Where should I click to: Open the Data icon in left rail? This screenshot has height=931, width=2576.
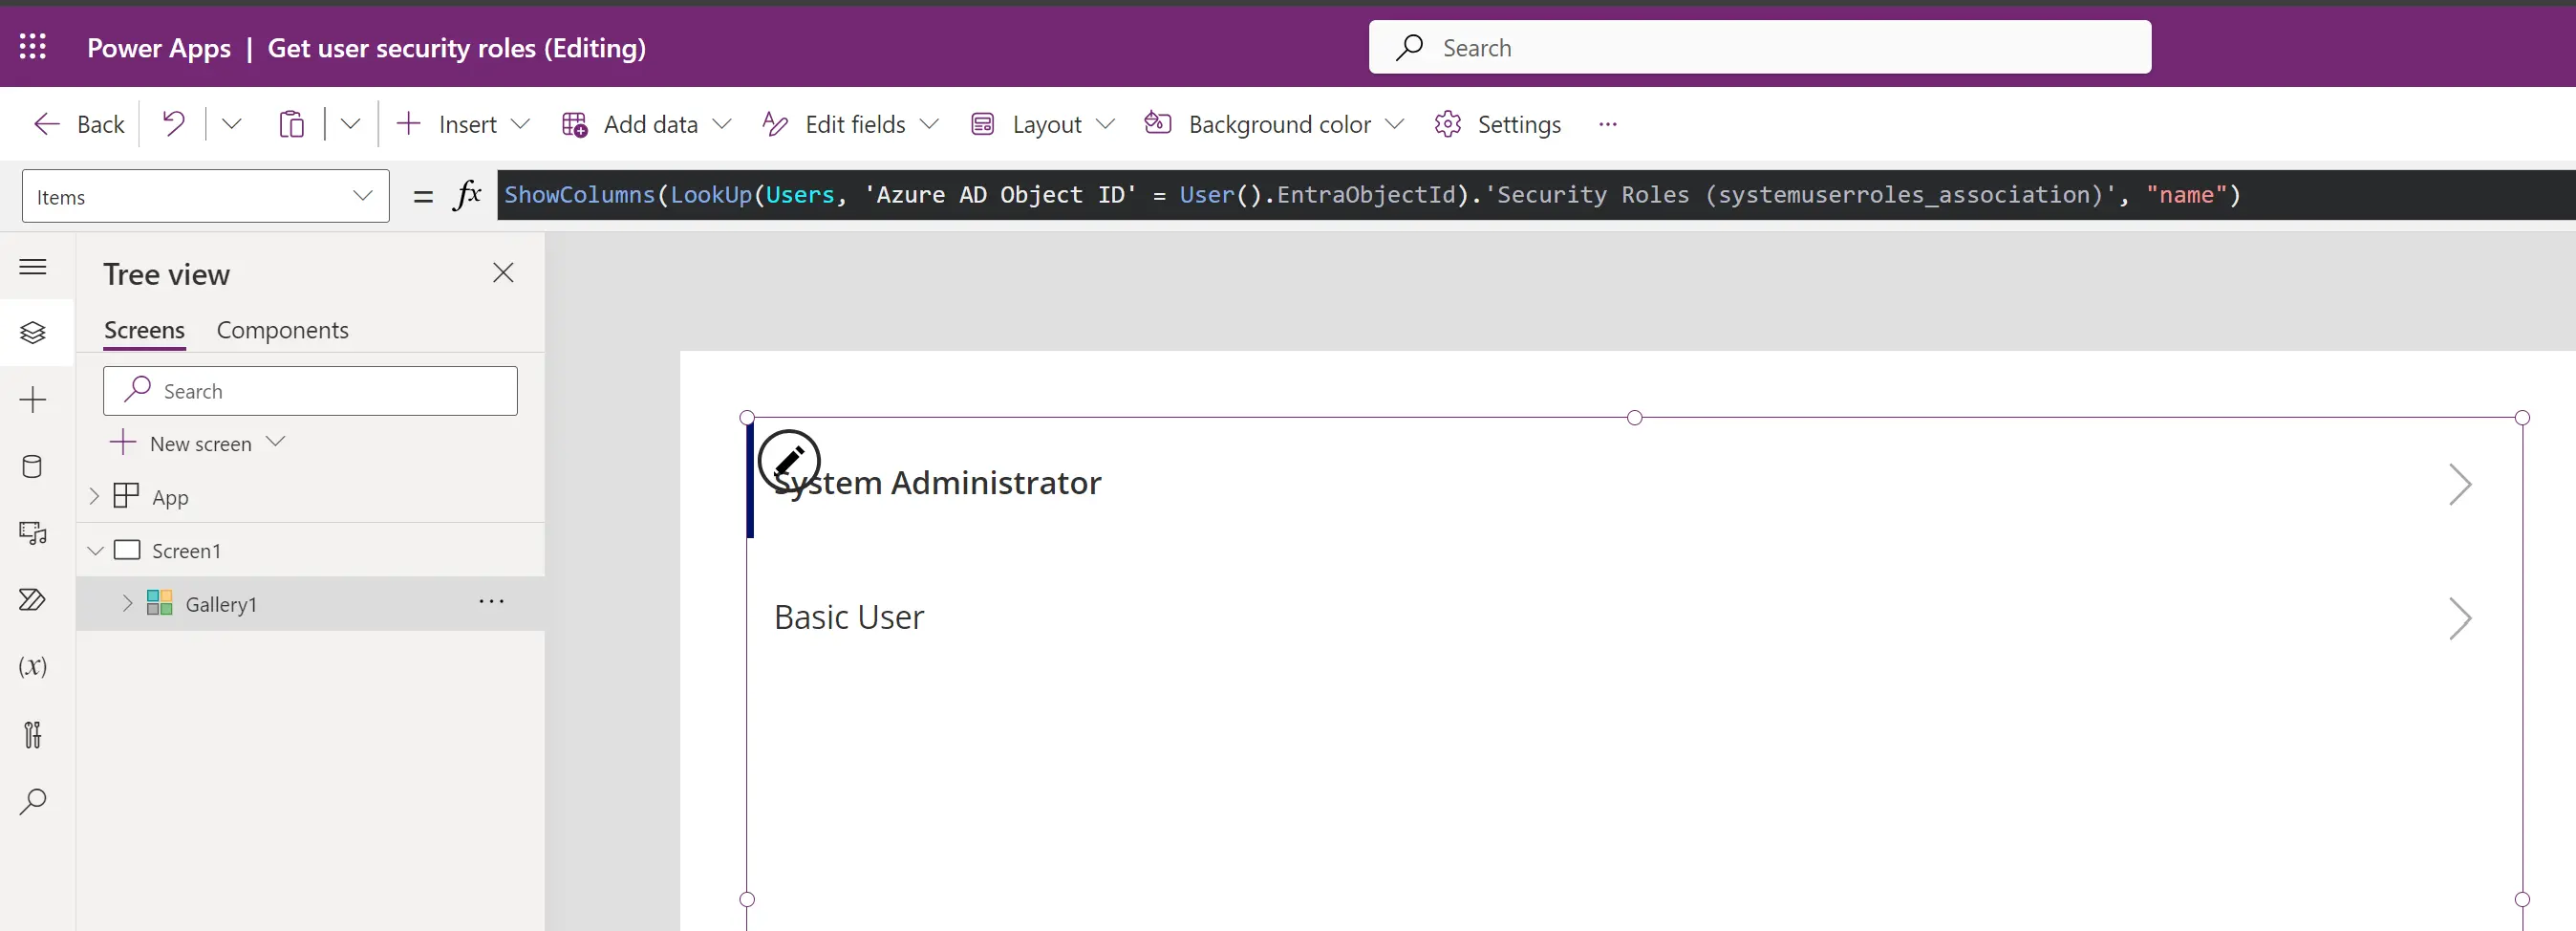[x=32, y=467]
